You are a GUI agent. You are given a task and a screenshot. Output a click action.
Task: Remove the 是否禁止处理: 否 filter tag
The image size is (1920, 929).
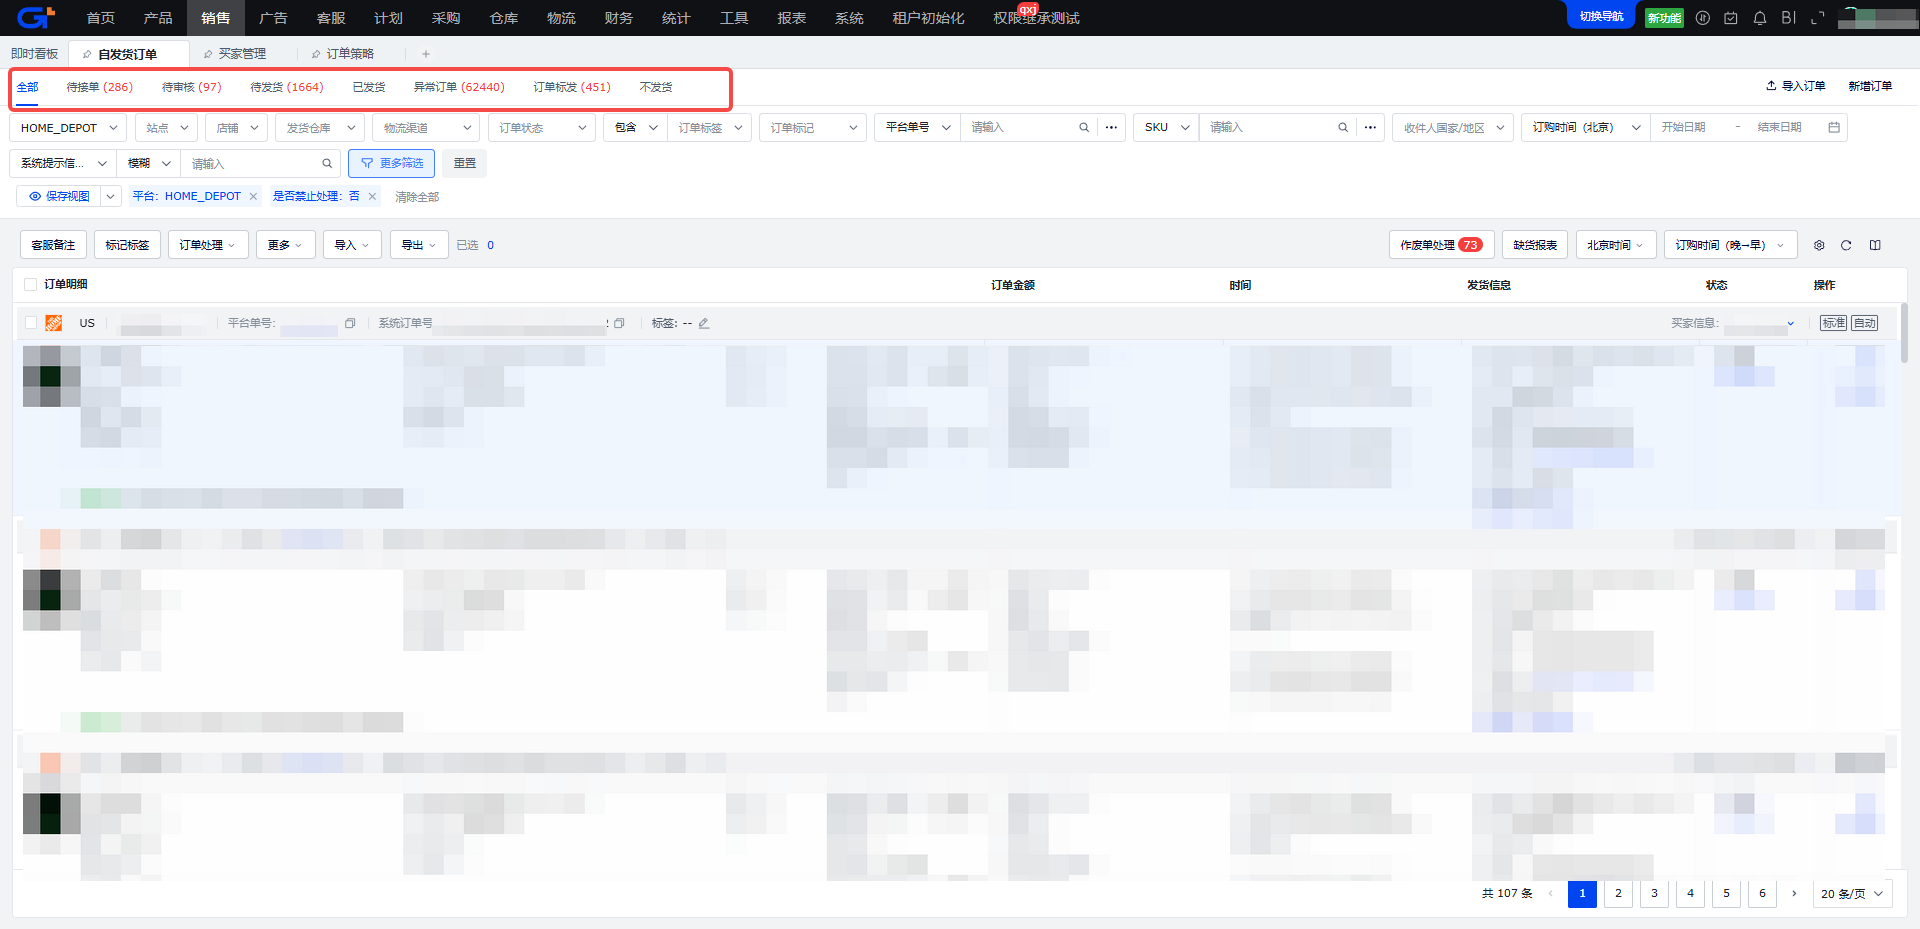[372, 196]
